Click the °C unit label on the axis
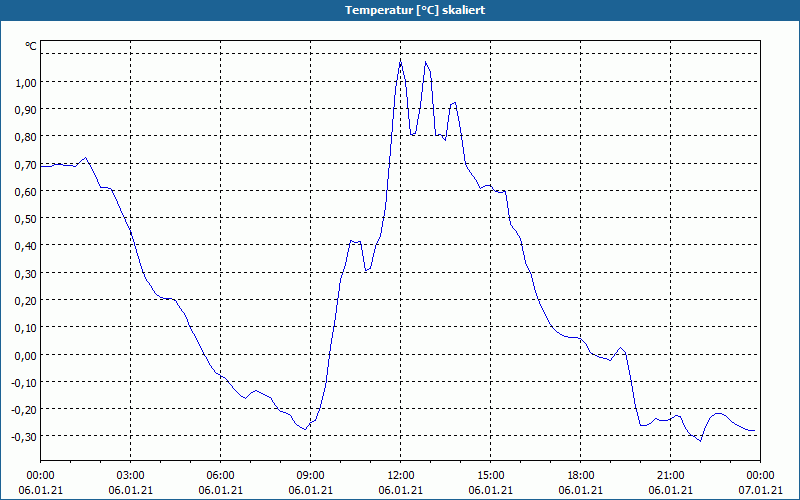The width and height of the screenshot is (800, 500). (x=31, y=46)
